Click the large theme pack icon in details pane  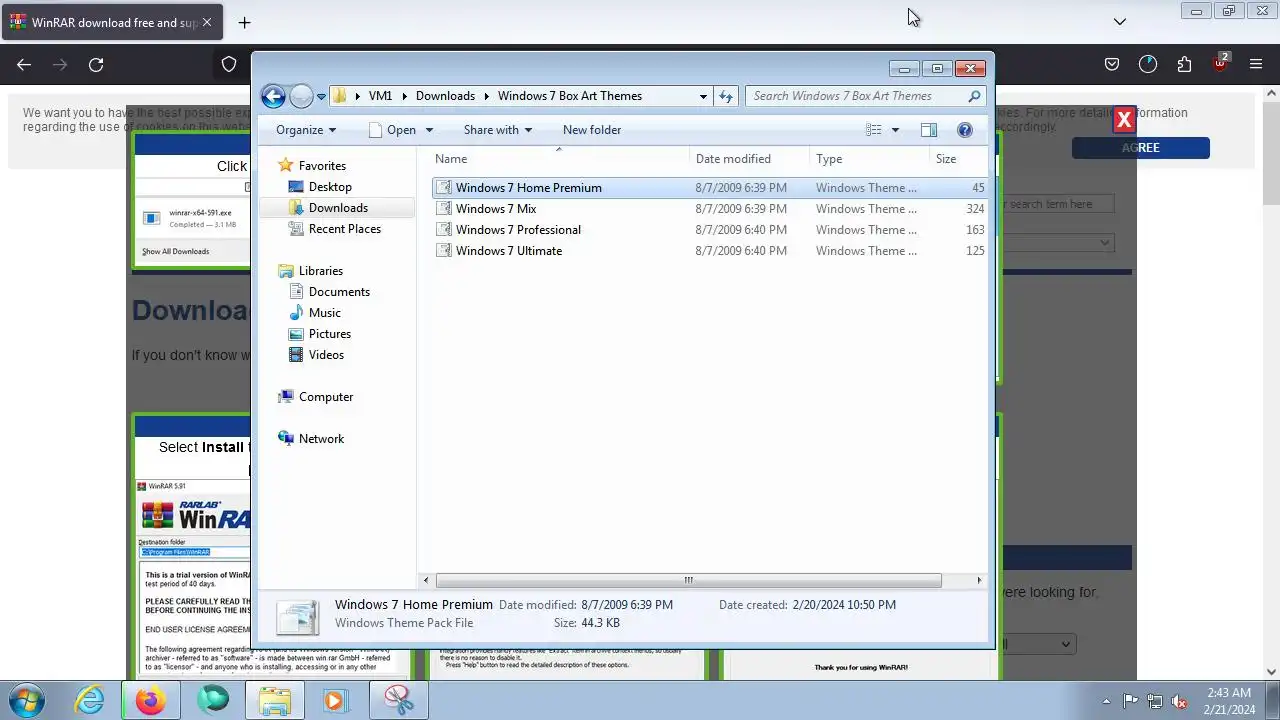coord(298,616)
